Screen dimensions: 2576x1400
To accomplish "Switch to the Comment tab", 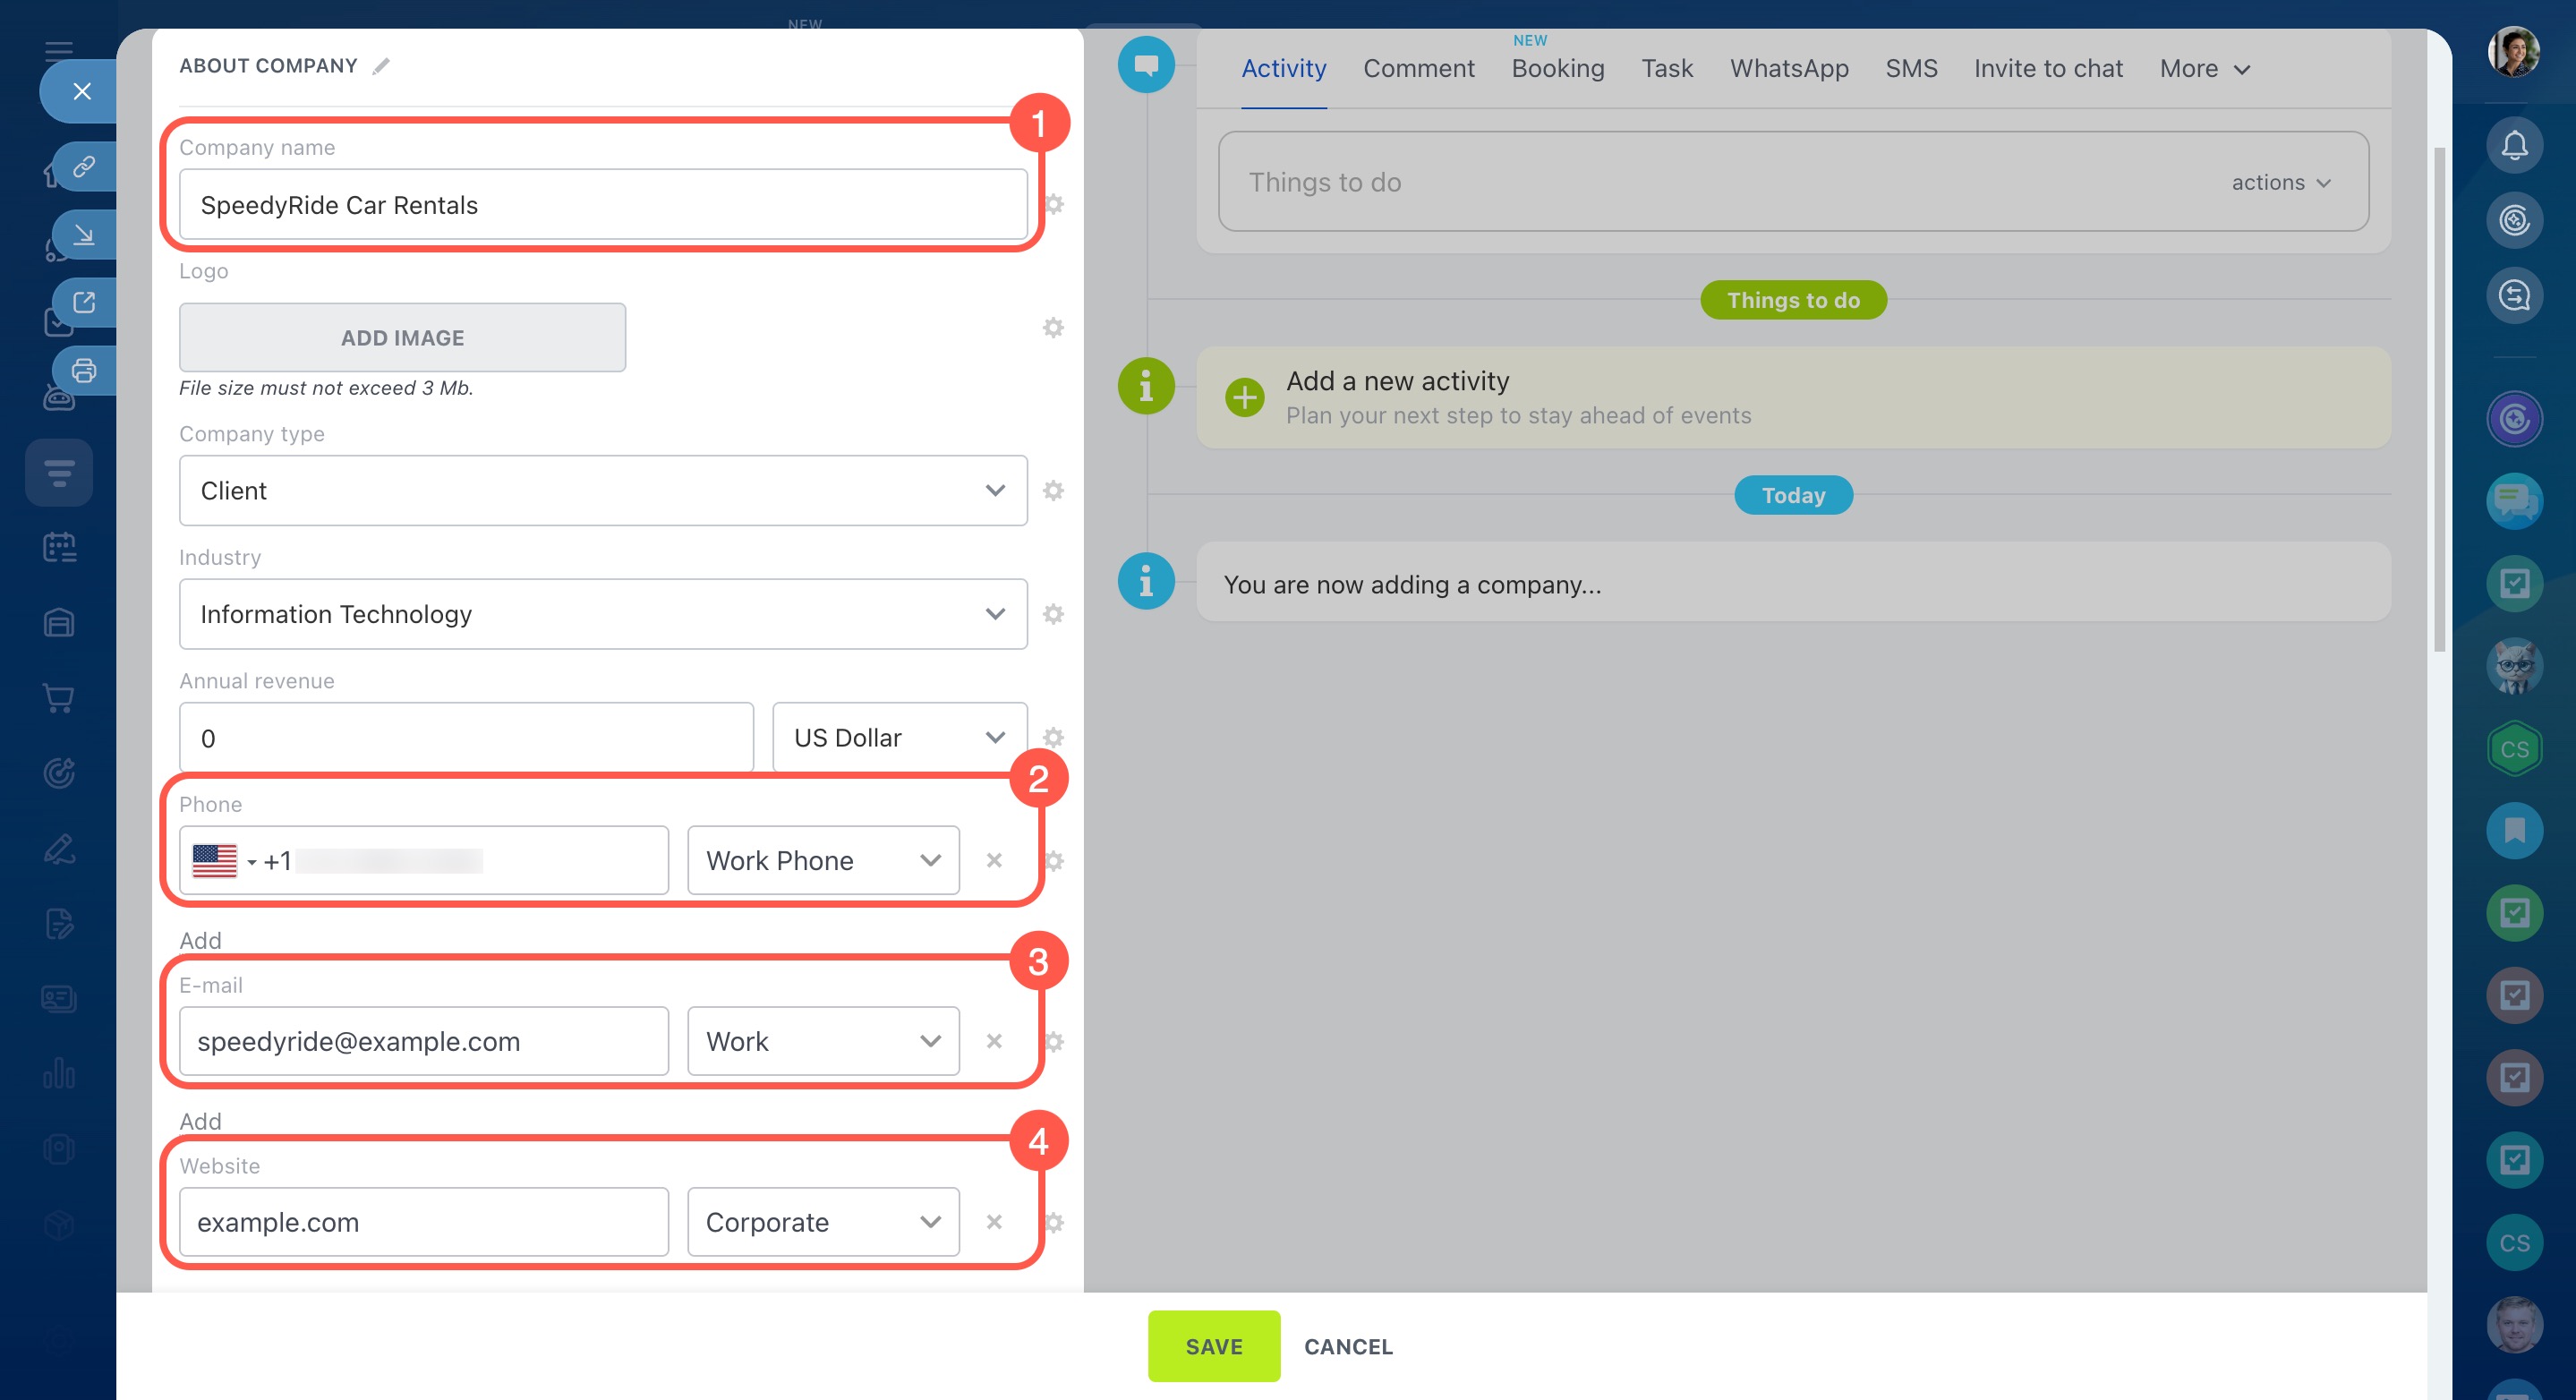I will (1417, 69).
